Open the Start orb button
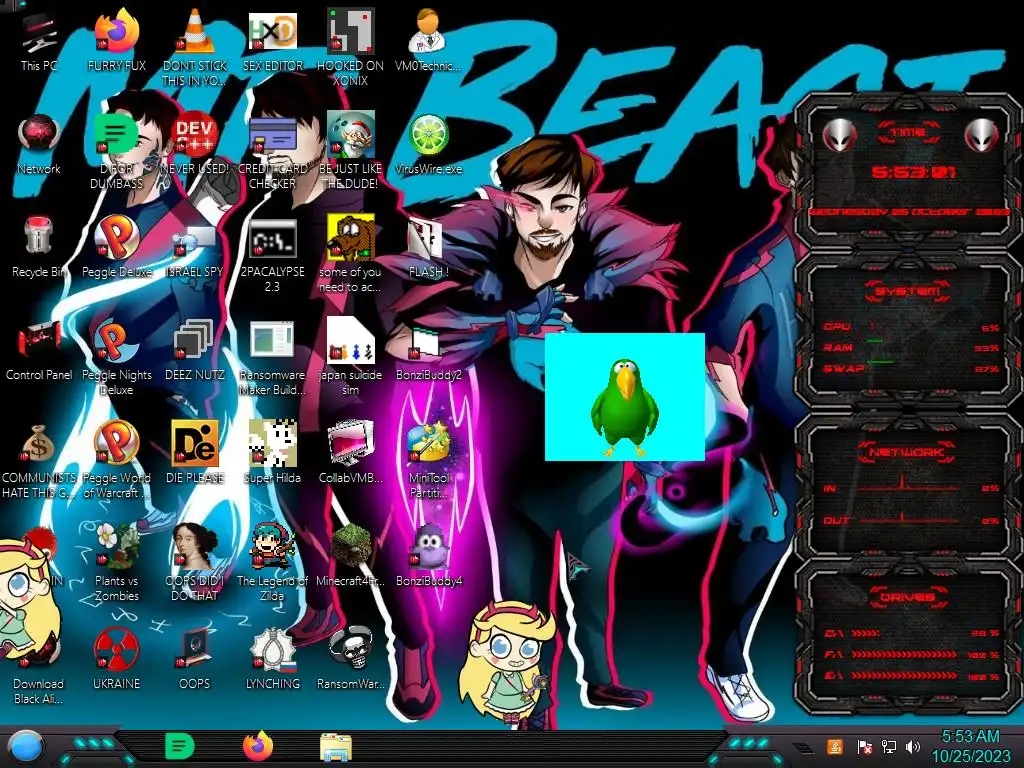 [x=24, y=748]
